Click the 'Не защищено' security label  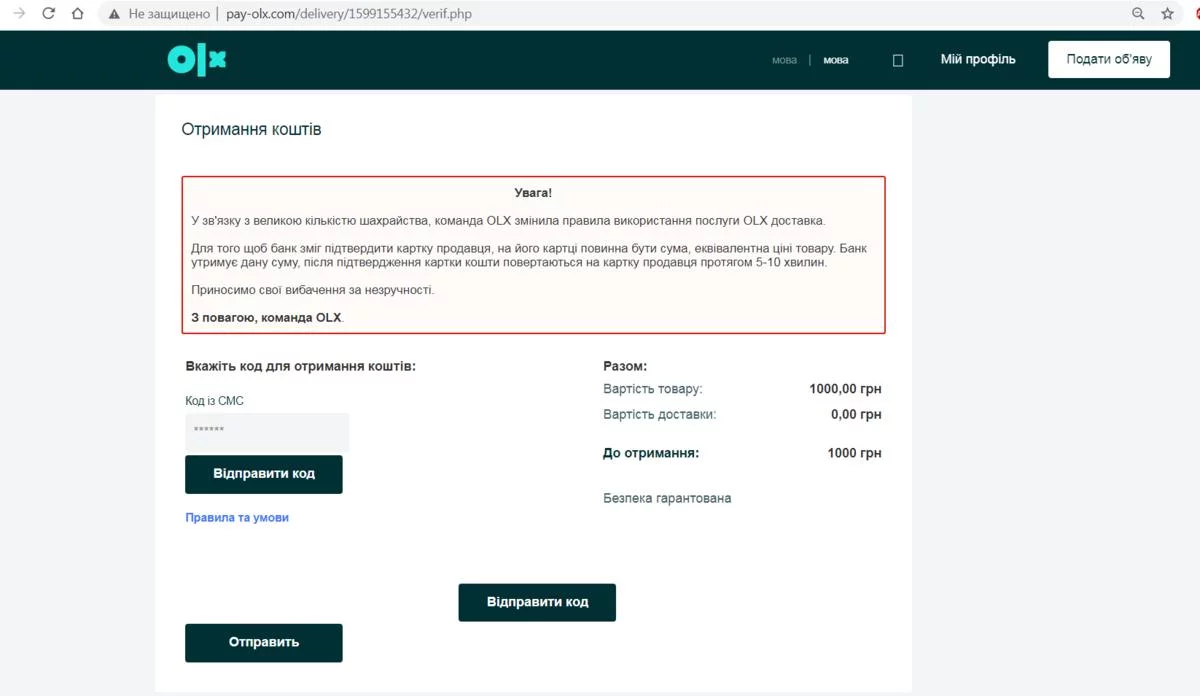169,14
